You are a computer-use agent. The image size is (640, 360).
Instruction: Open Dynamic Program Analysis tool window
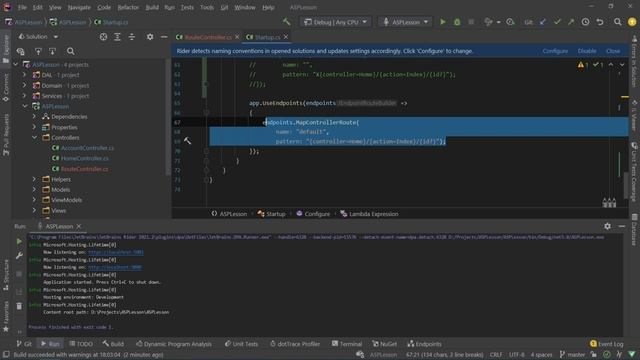(x=174, y=344)
